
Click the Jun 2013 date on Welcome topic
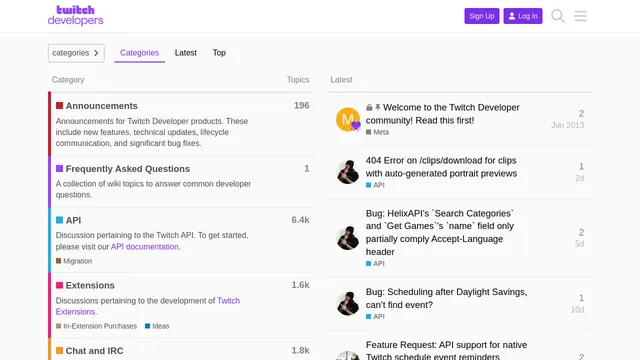click(x=567, y=125)
